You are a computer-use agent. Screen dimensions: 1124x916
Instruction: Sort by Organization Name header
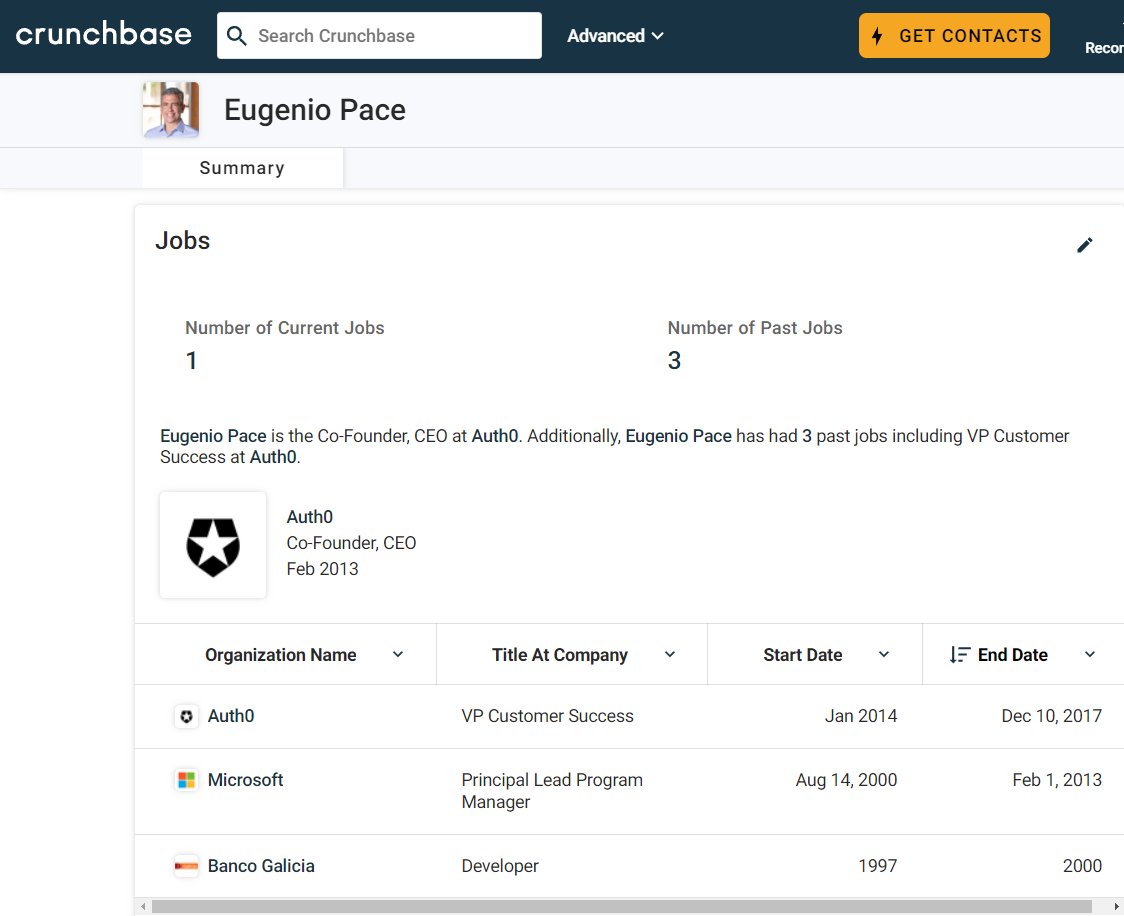pos(280,655)
